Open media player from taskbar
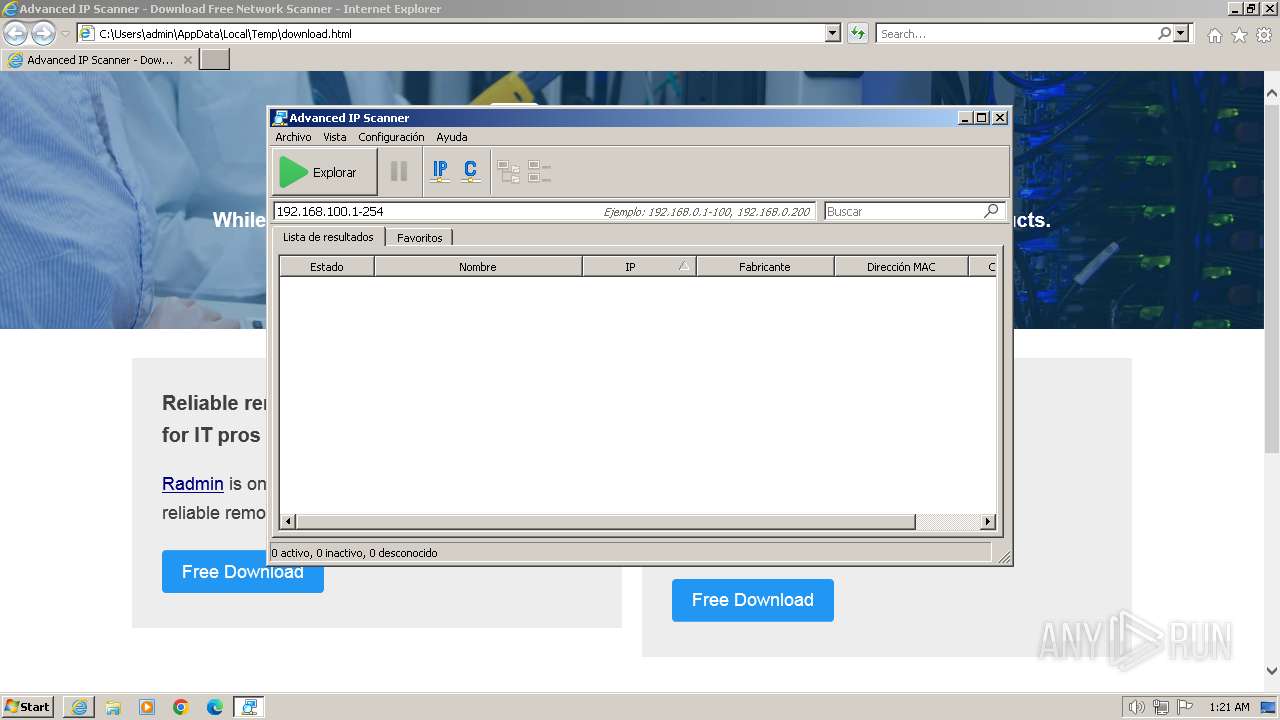 pos(147,707)
